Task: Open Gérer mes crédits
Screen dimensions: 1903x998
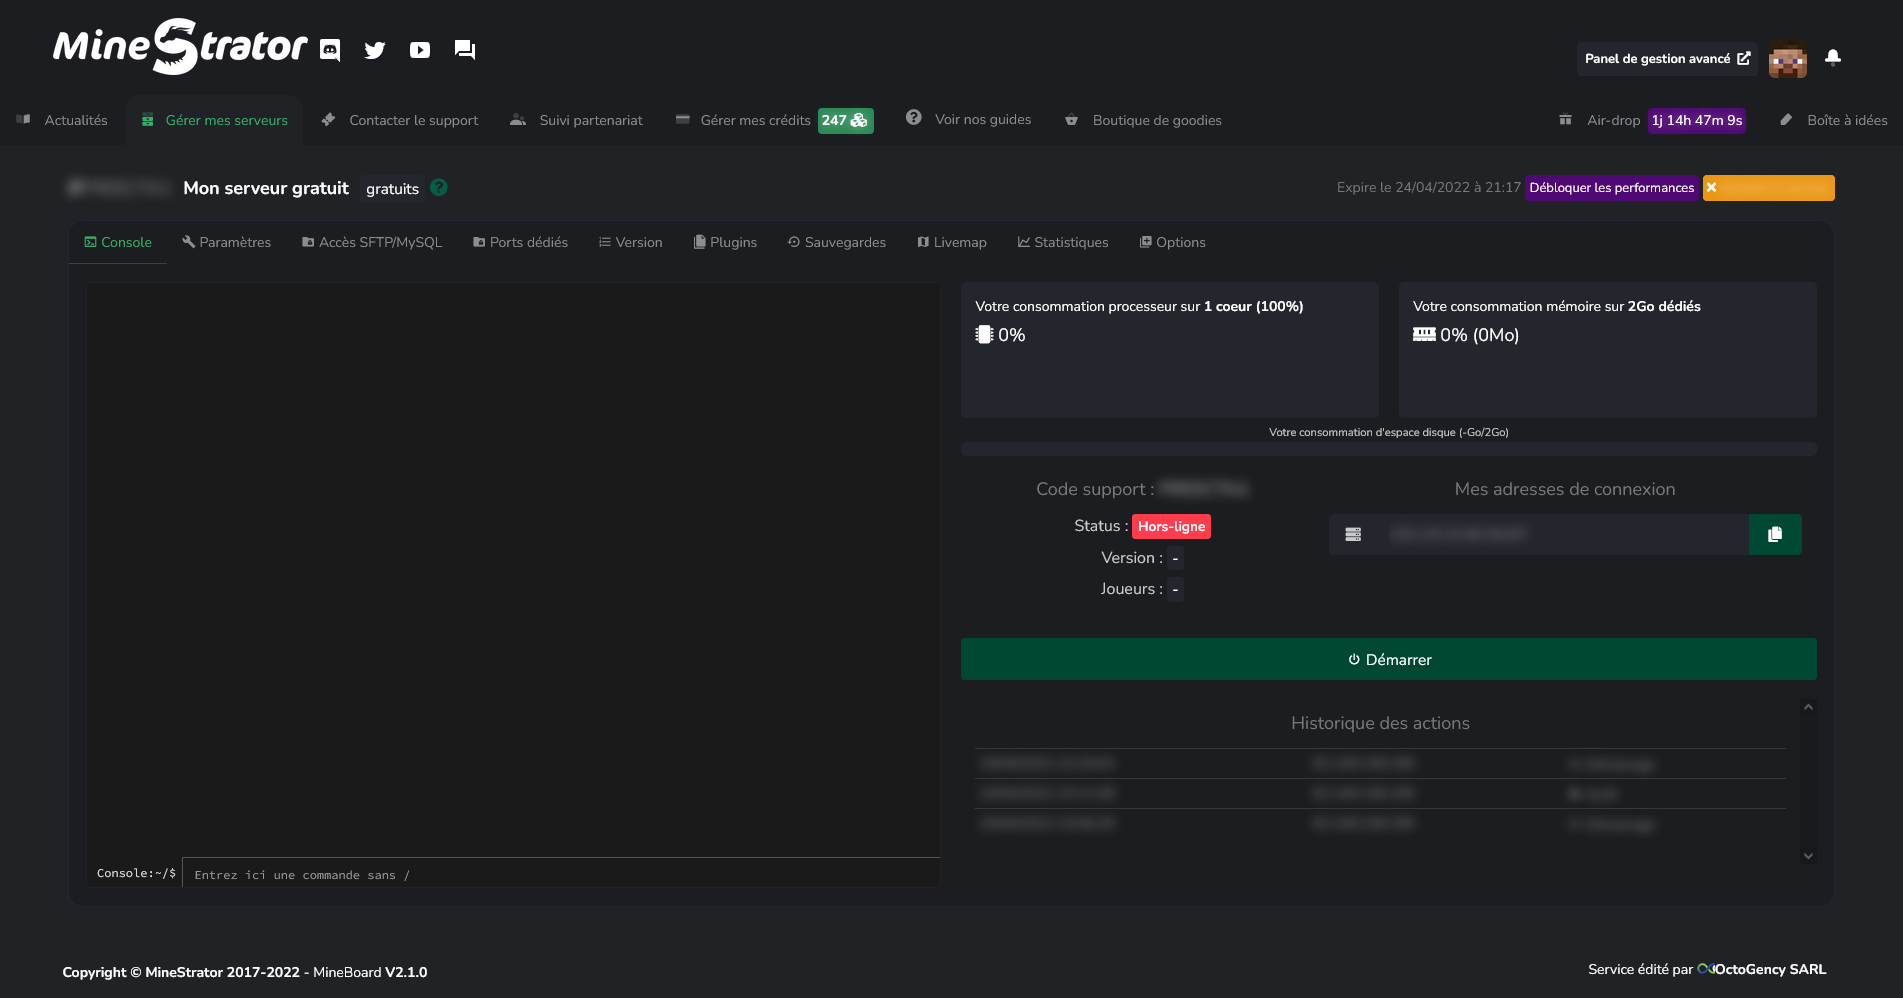Action: (774, 120)
